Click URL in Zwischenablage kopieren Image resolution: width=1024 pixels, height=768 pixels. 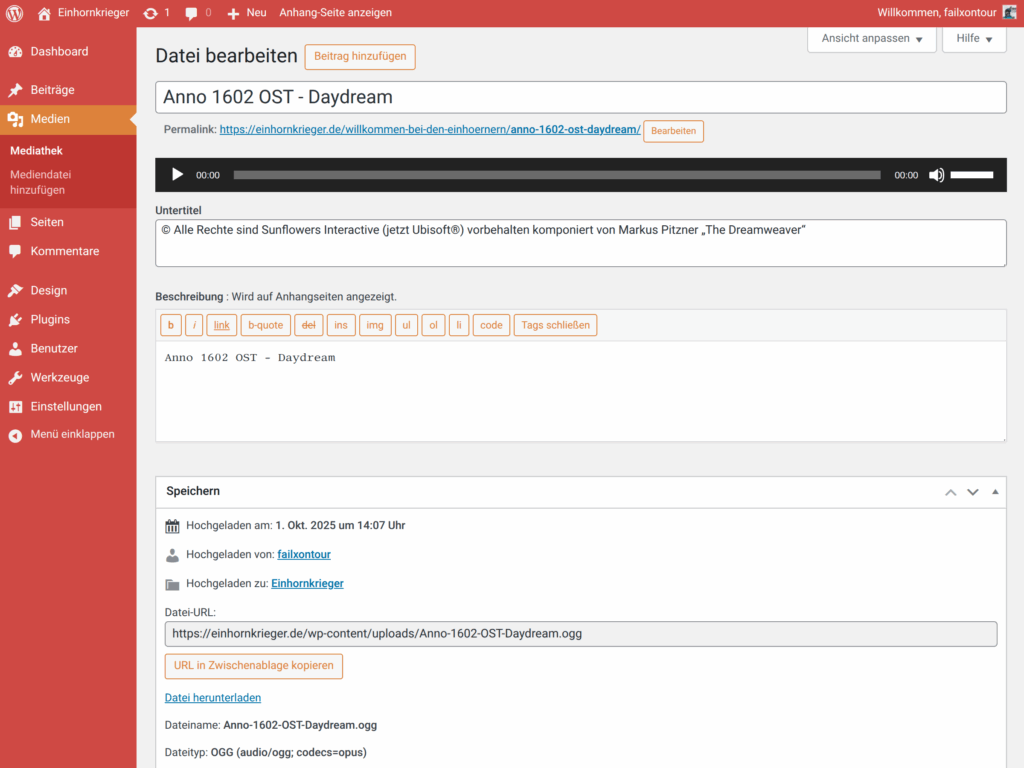(x=253, y=666)
